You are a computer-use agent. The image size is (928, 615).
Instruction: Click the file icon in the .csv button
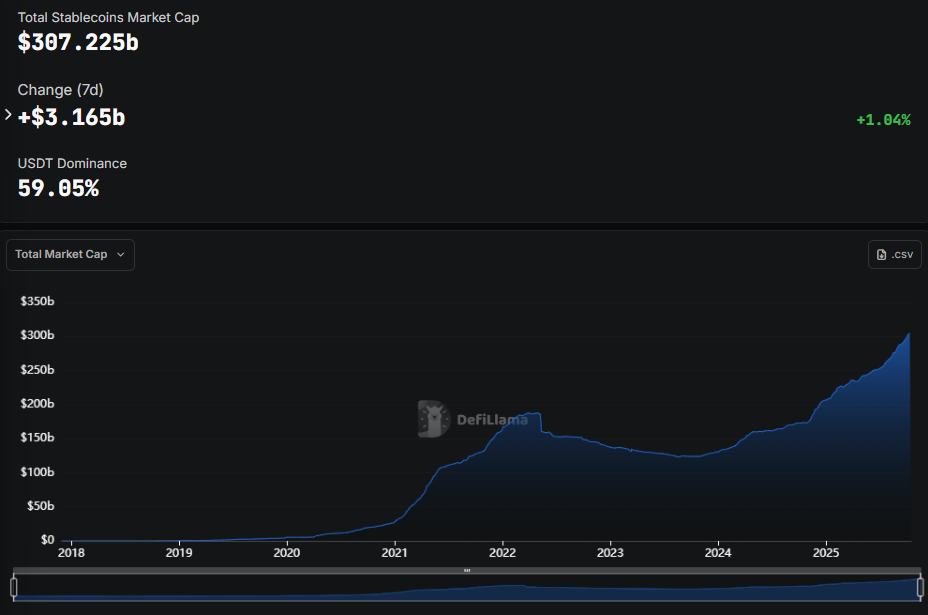click(x=881, y=255)
